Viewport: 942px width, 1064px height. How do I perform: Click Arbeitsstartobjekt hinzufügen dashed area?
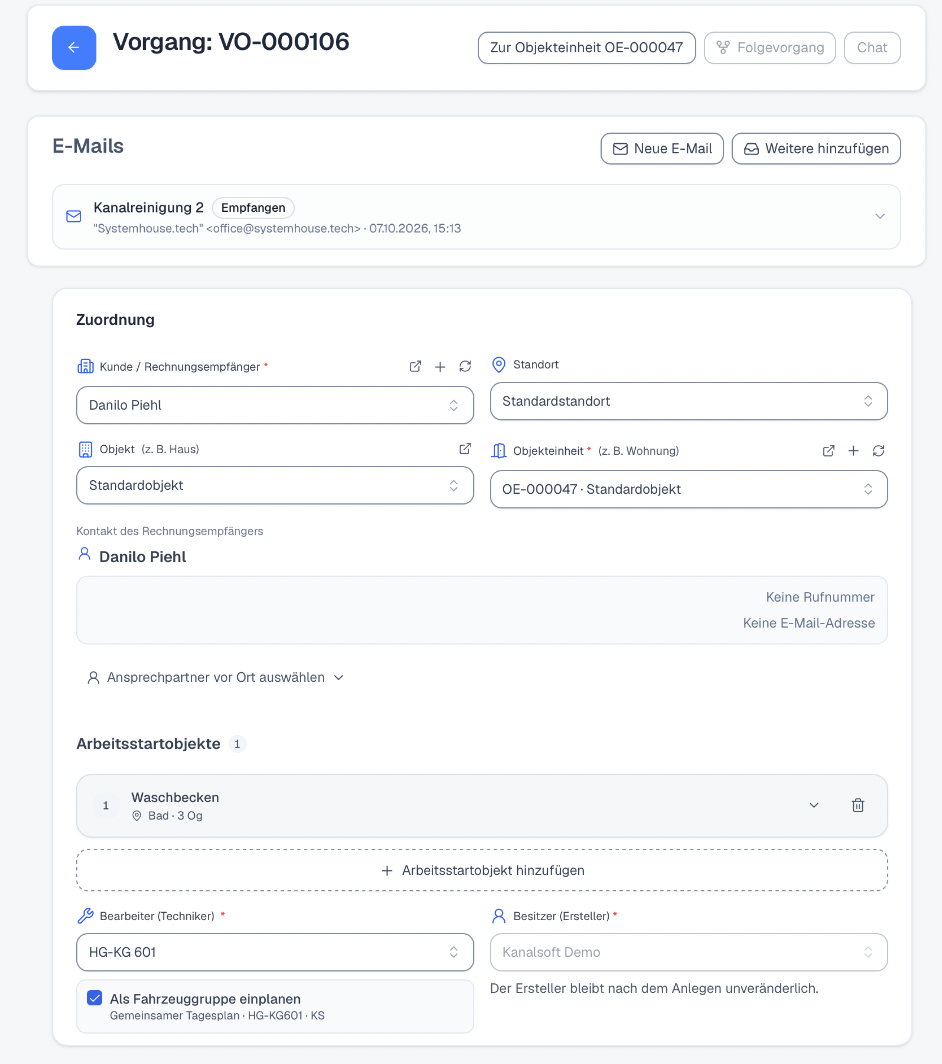pyautogui.click(x=482, y=870)
